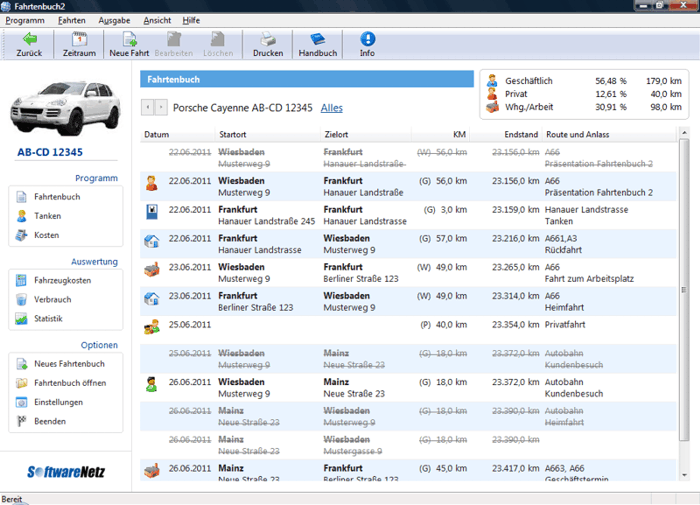Open Kosten in the Programm panel
The width and height of the screenshot is (700, 505).
tap(46, 235)
